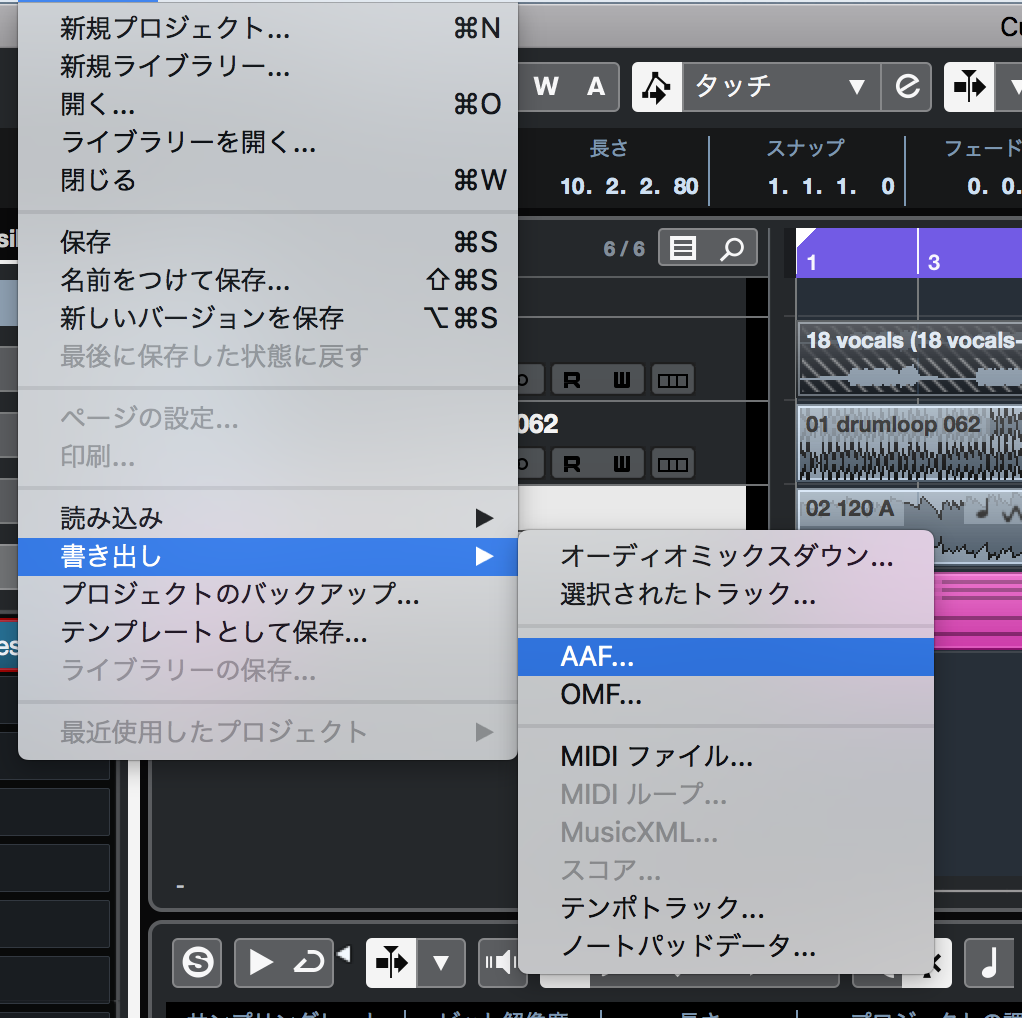Select オーディオミックスダウン... export option
1022x1018 pixels.
[x=726, y=557]
